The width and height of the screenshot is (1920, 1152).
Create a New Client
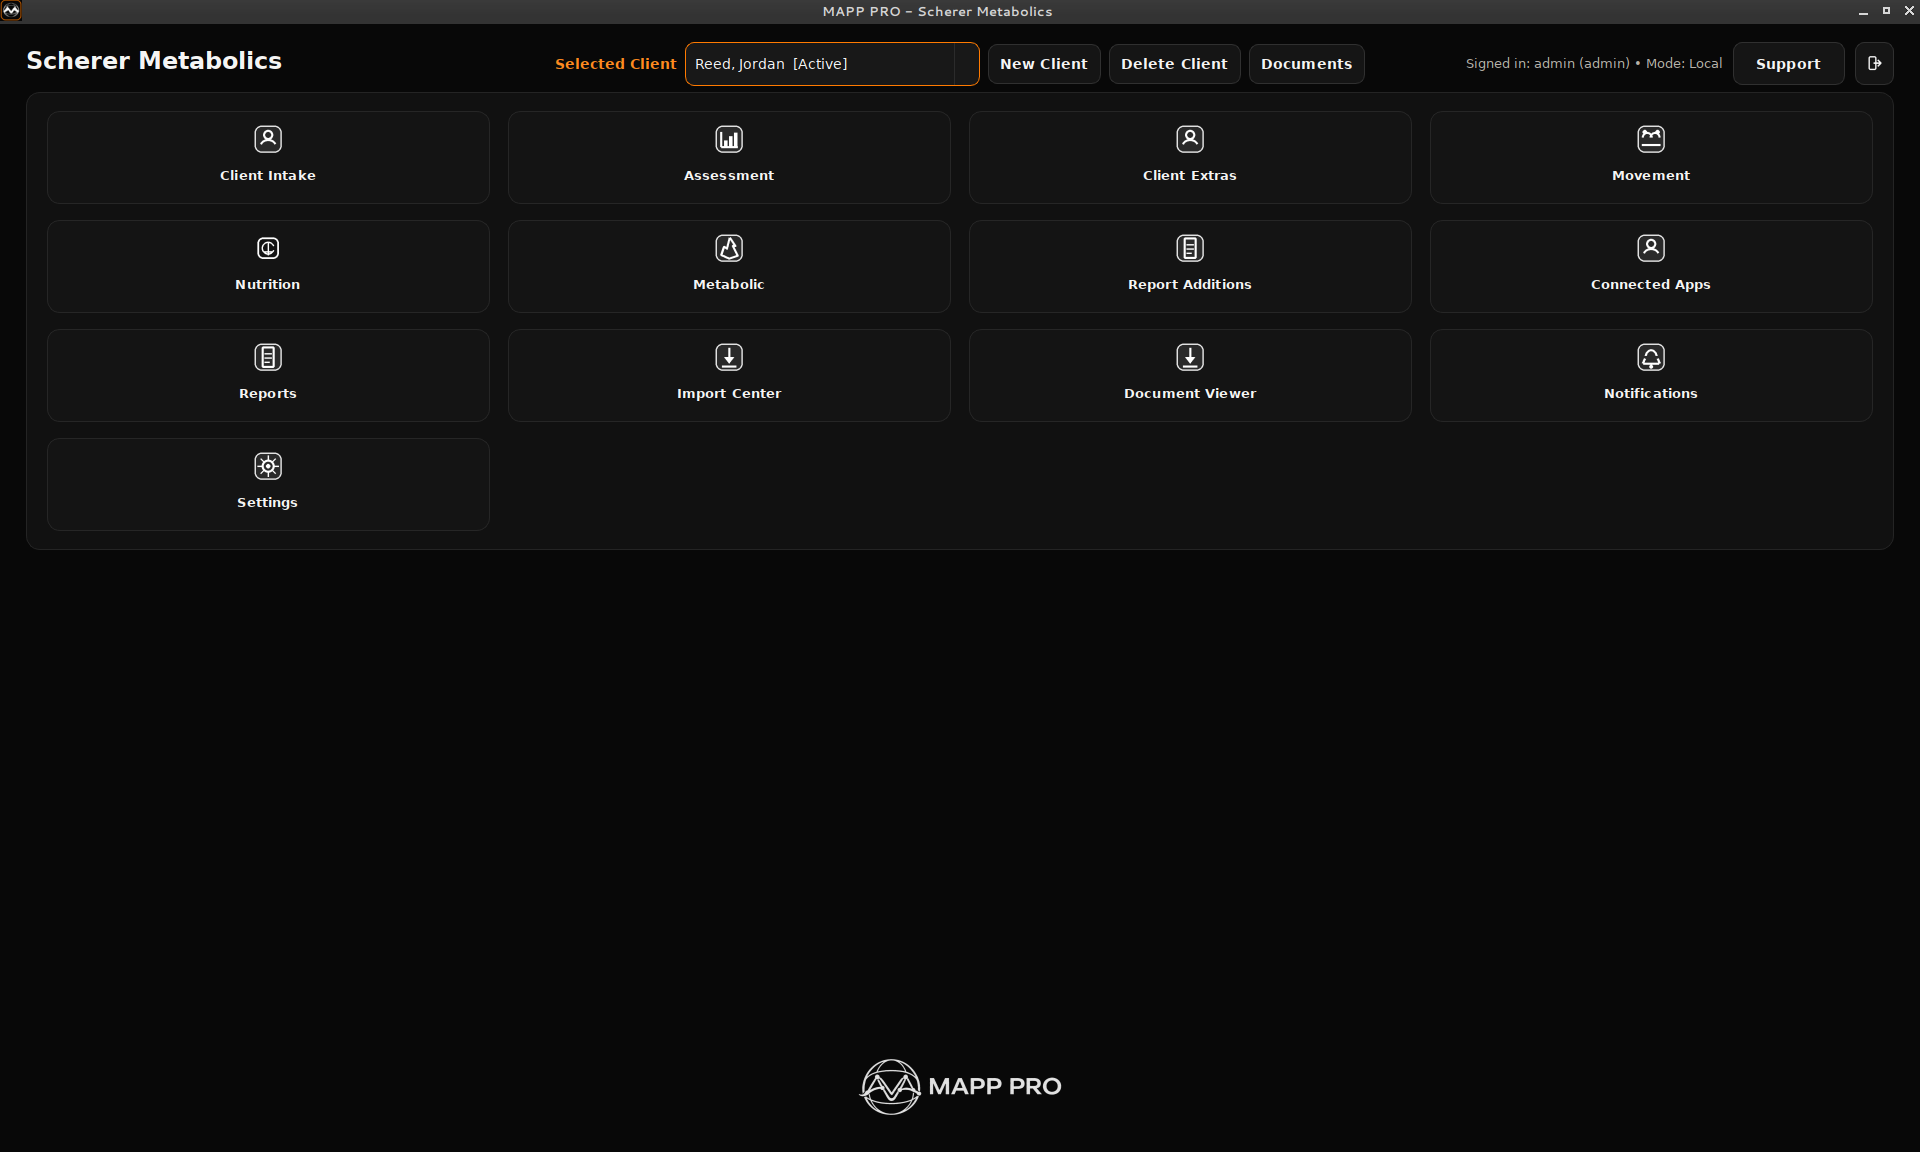[x=1044, y=64]
